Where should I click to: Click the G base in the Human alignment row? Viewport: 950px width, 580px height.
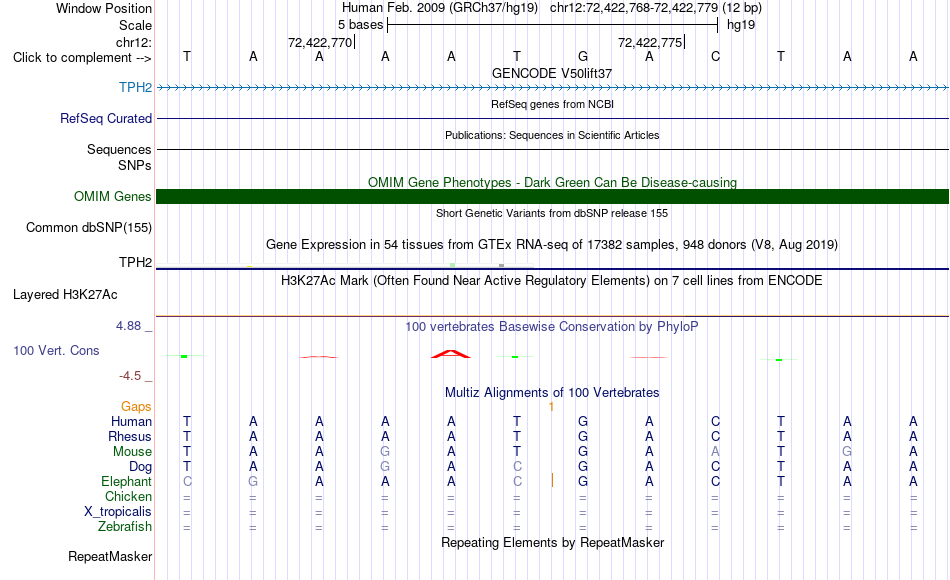click(583, 421)
